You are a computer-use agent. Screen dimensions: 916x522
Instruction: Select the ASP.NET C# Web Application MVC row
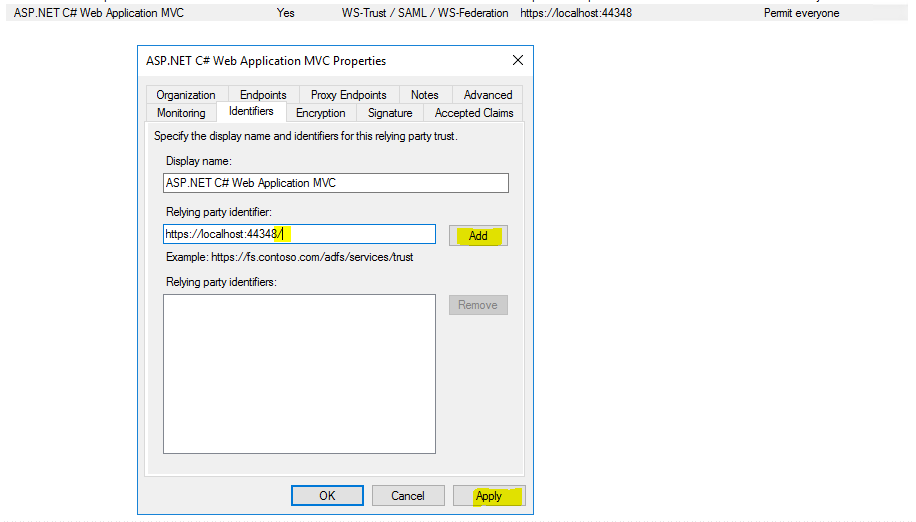(457, 13)
